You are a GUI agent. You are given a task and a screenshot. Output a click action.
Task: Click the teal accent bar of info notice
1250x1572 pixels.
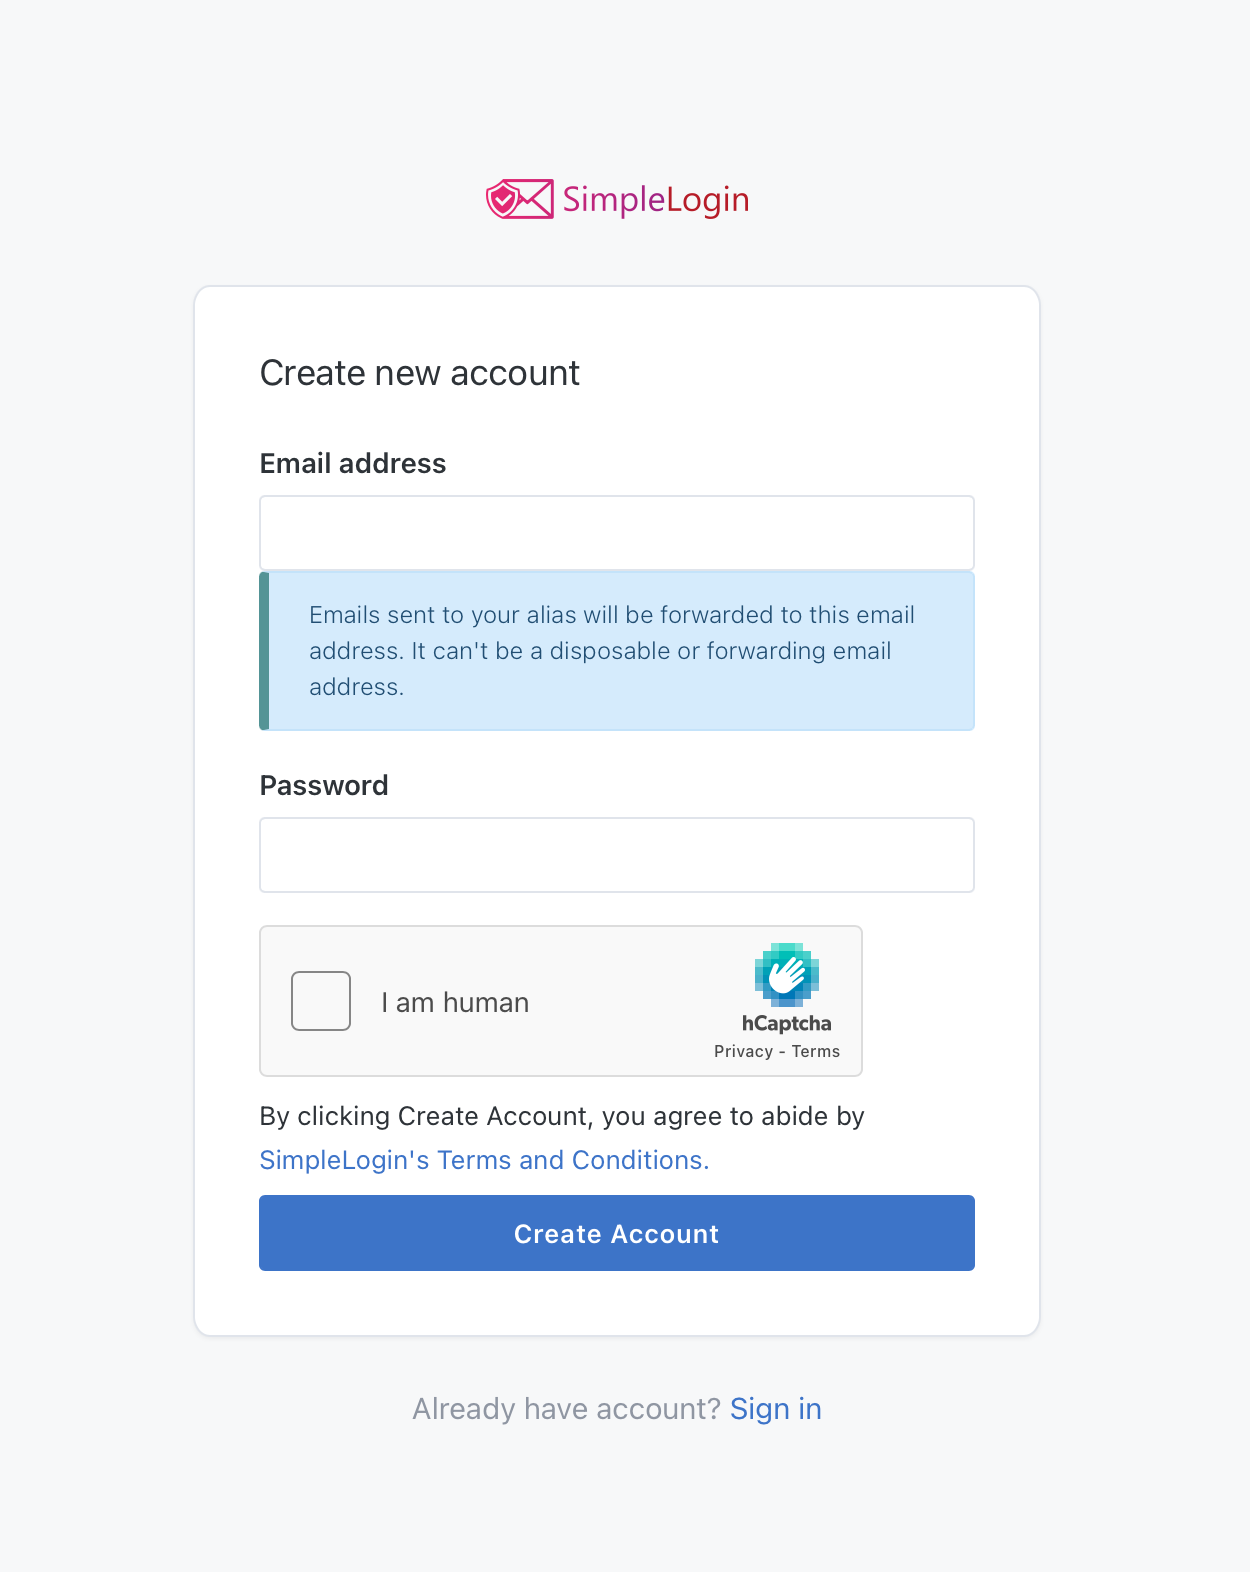(x=264, y=651)
